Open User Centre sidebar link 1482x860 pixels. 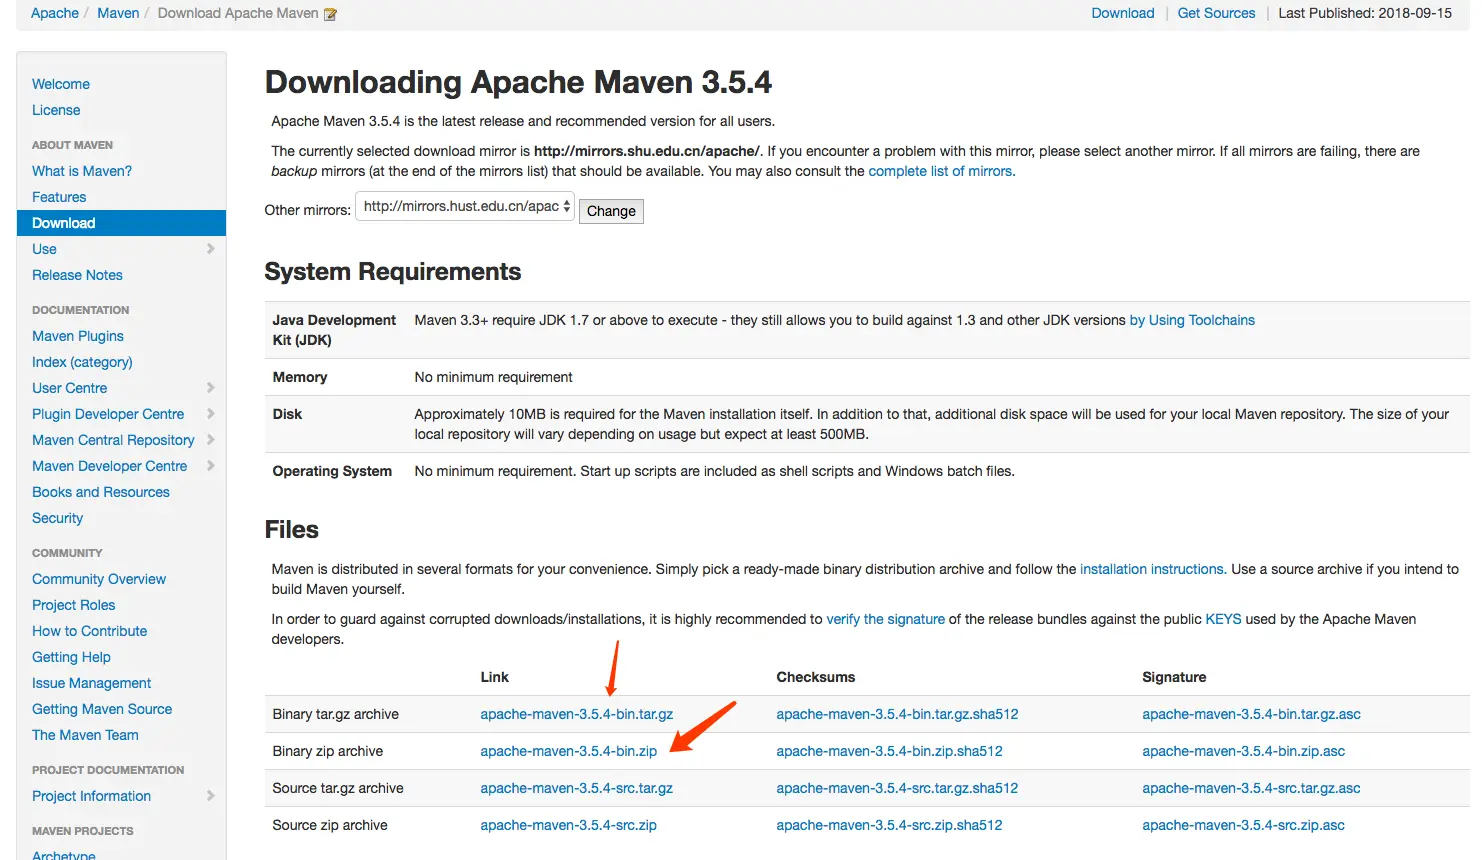69,388
